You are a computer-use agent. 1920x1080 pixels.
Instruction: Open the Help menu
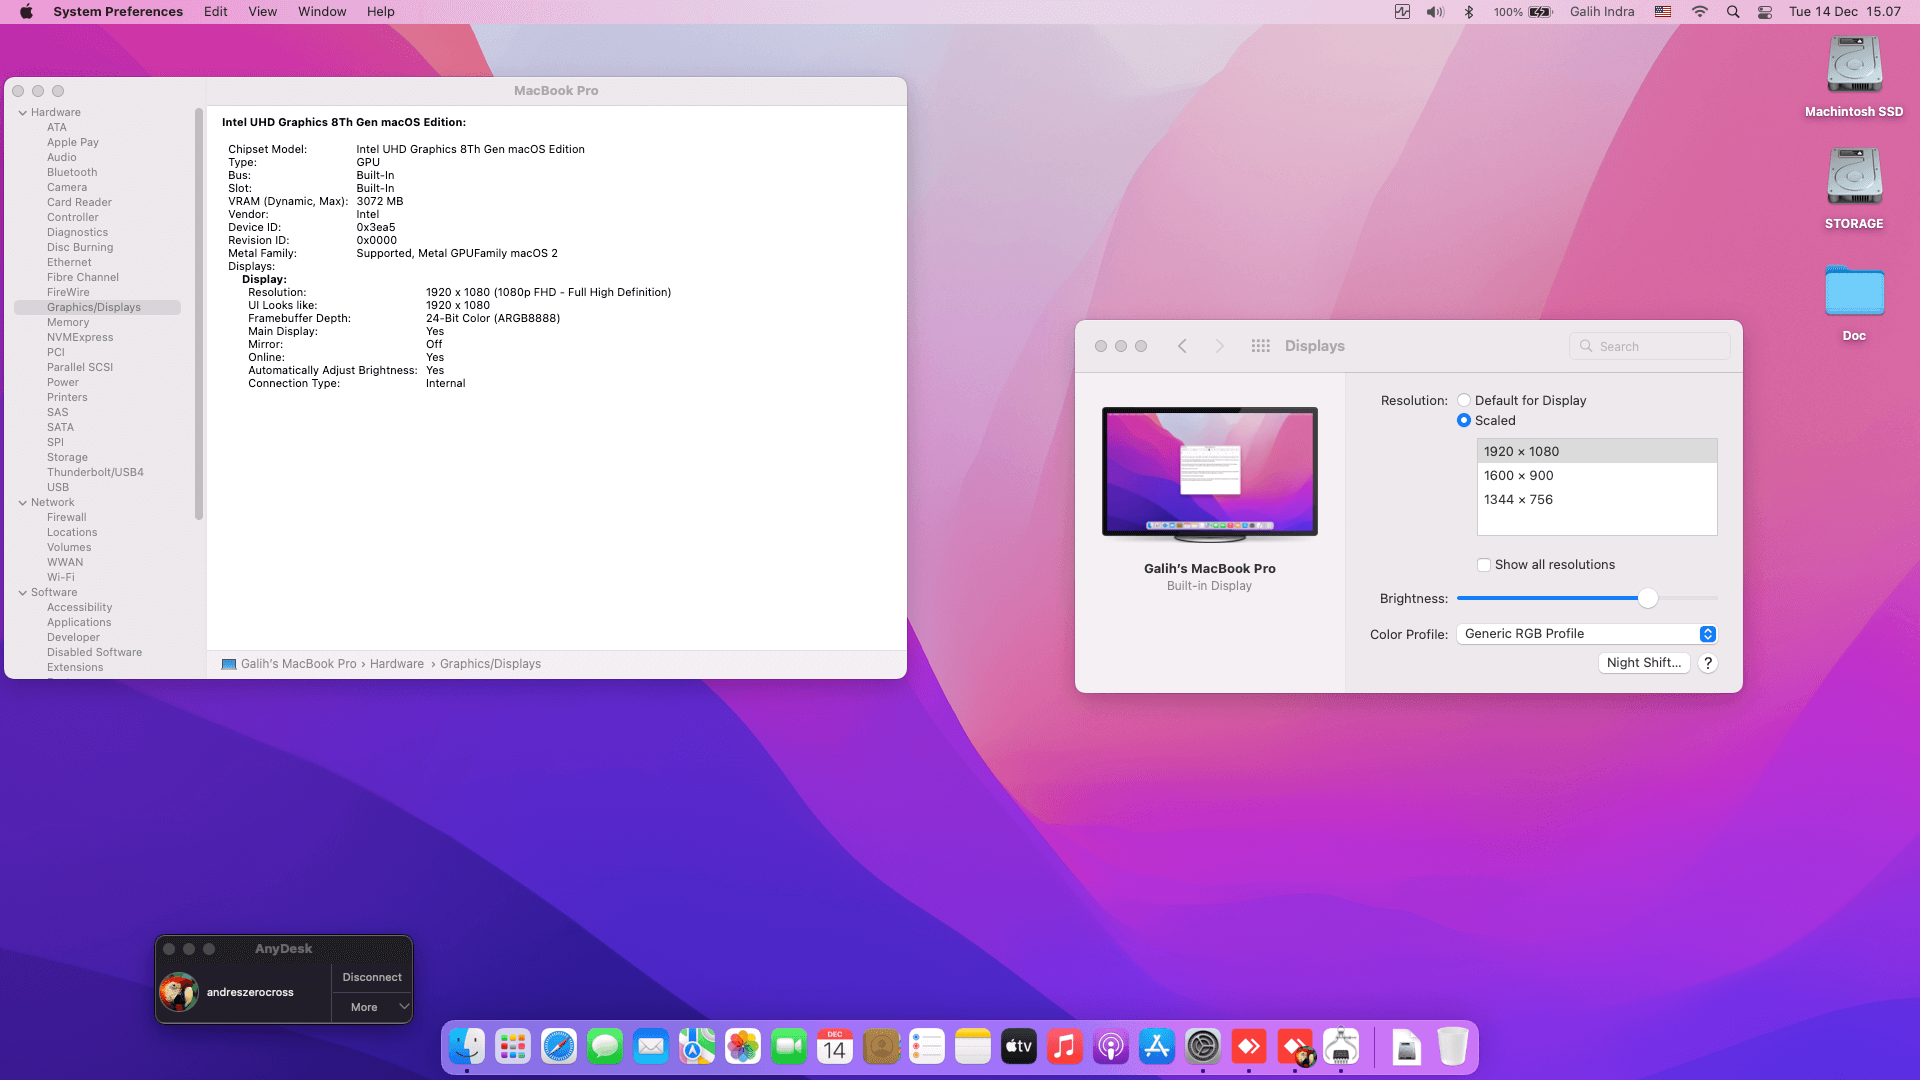[x=380, y=12]
